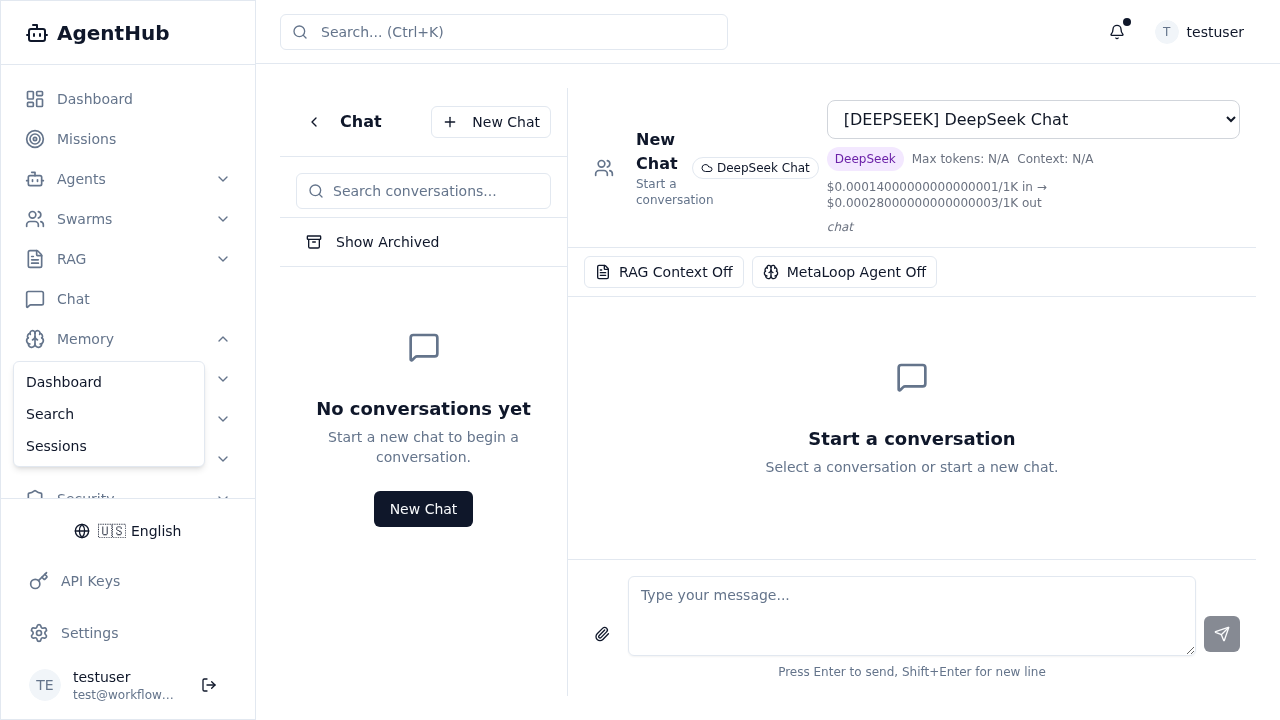The height and width of the screenshot is (720, 1280).
Task: Click the paperclip attachment icon
Action: pos(602,634)
